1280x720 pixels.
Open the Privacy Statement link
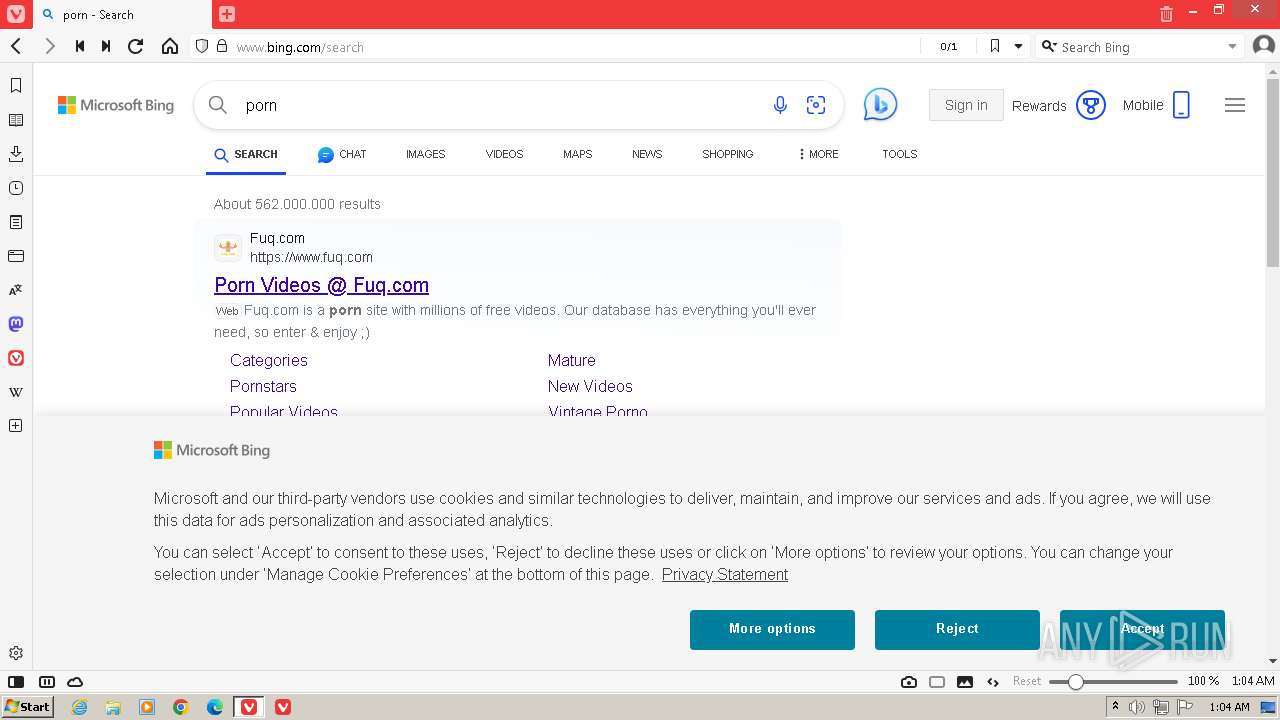point(724,574)
